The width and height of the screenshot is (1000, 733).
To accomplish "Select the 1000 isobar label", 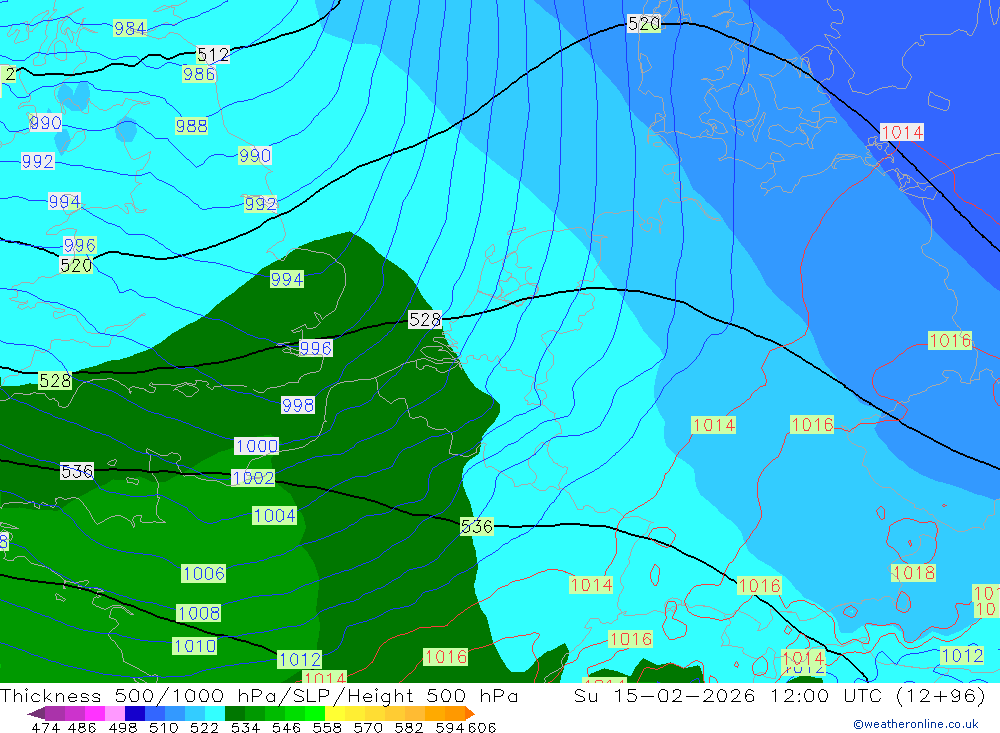I will coord(256,446).
